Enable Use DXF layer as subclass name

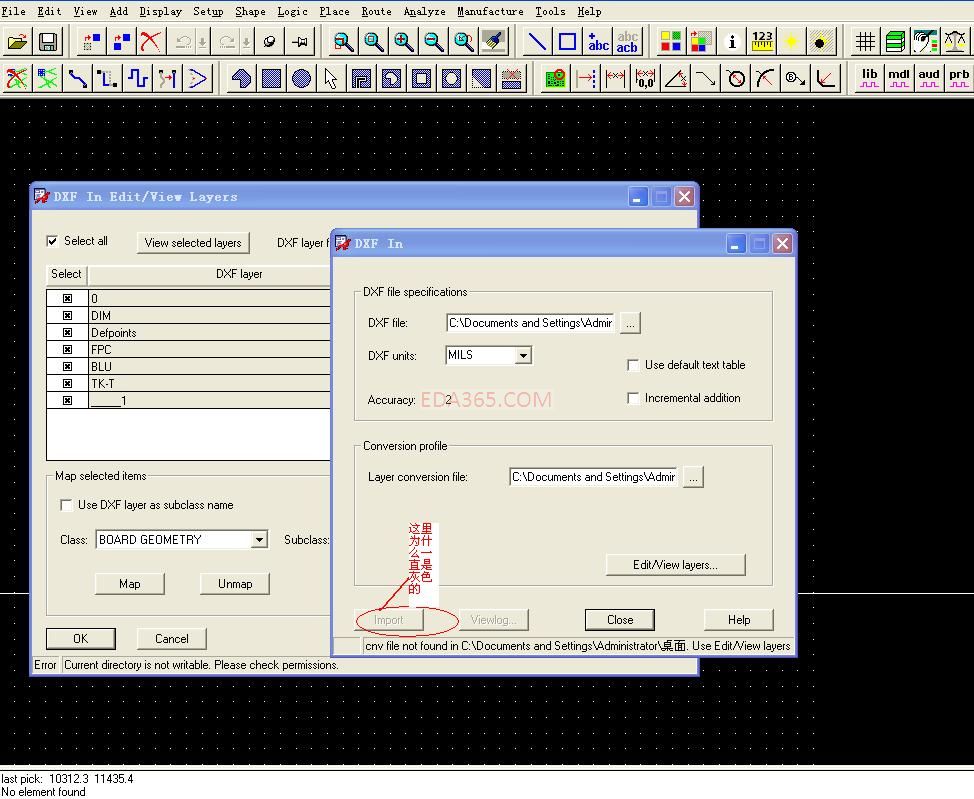click(x=66, y=505)
